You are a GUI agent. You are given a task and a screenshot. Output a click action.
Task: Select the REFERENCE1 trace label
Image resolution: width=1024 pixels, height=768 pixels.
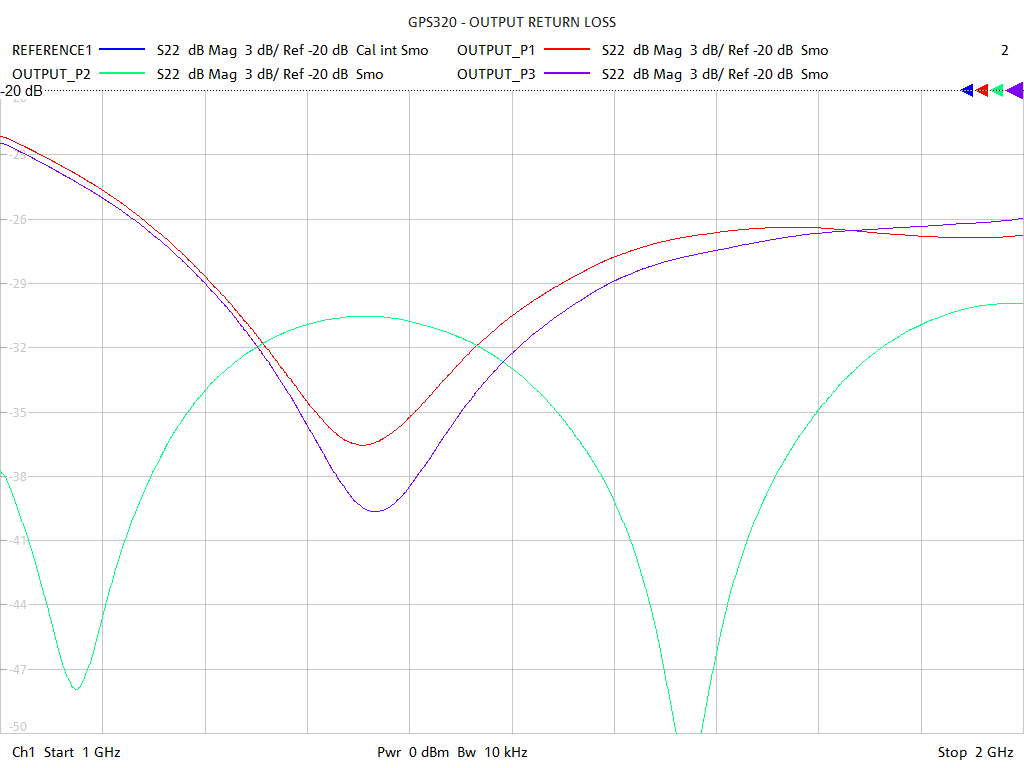click(x=52, y=50)
